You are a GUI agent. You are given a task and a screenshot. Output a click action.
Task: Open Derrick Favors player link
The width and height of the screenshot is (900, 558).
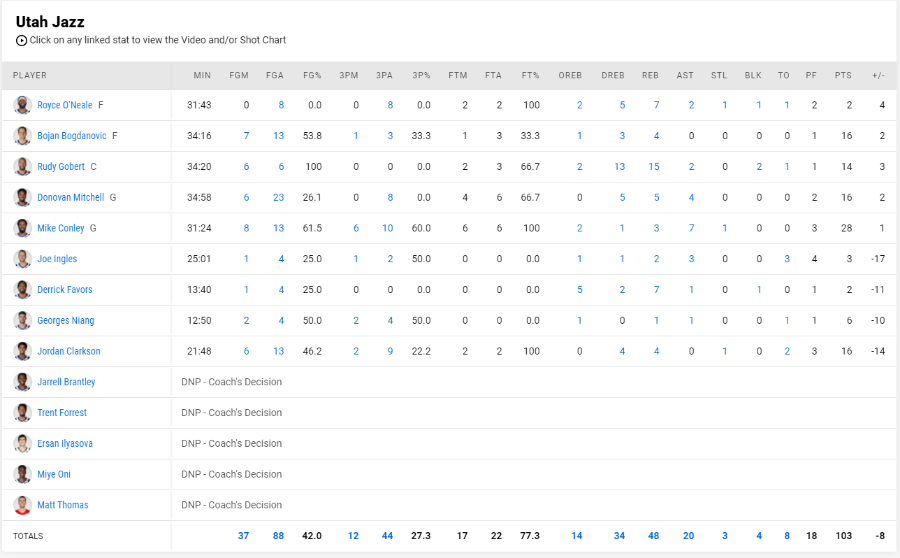coord(65,290)
